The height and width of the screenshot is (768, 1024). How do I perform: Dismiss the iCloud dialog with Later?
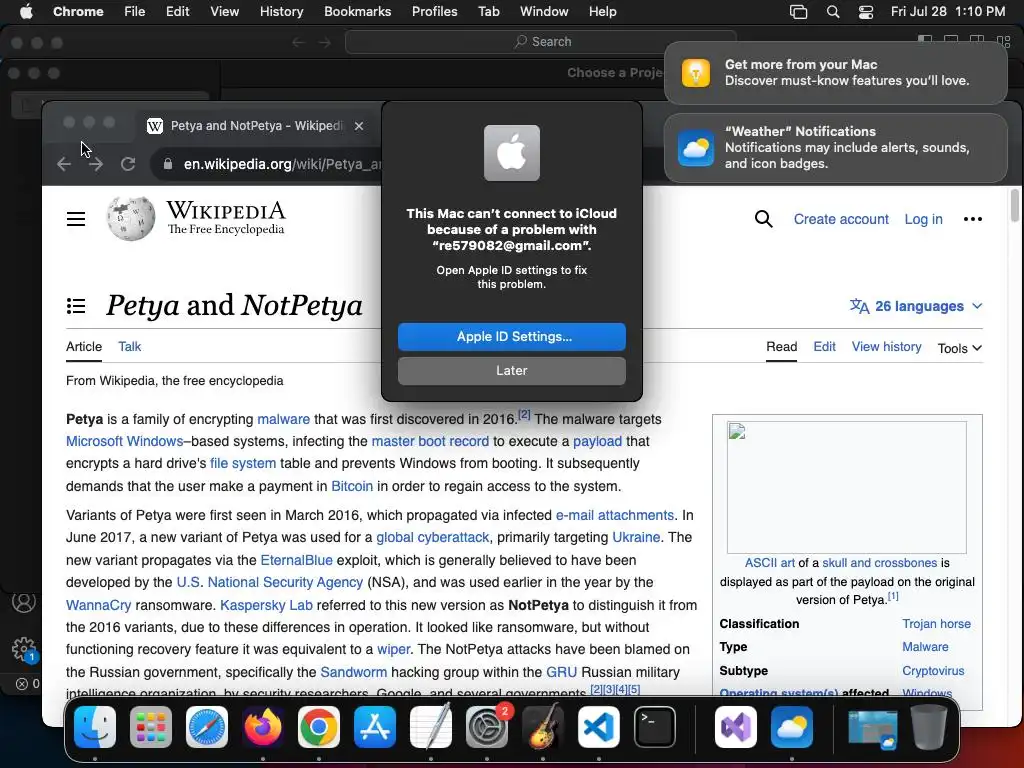(x=511, y=370)
